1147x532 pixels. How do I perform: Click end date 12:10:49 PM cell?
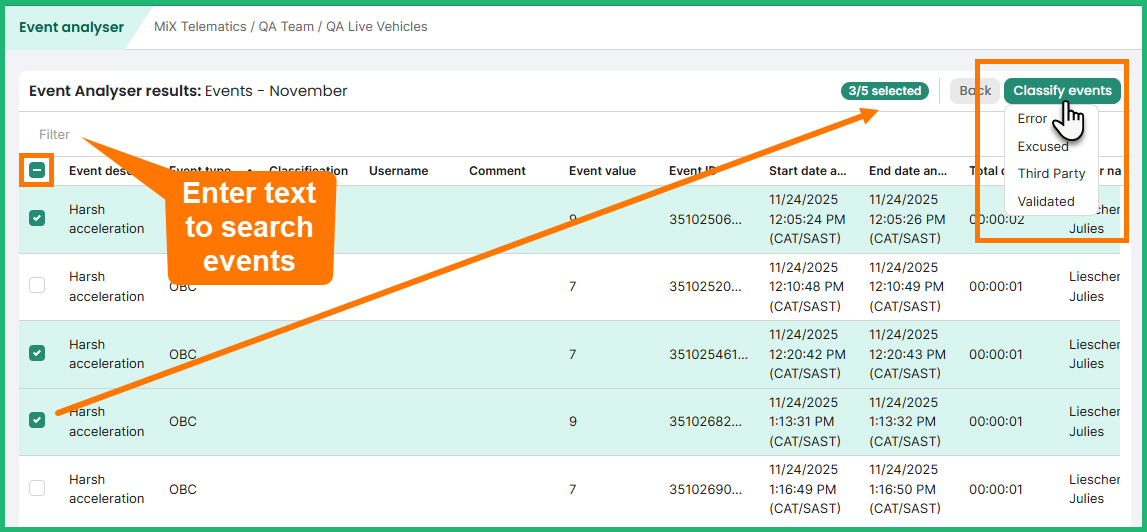coord(908,286)
